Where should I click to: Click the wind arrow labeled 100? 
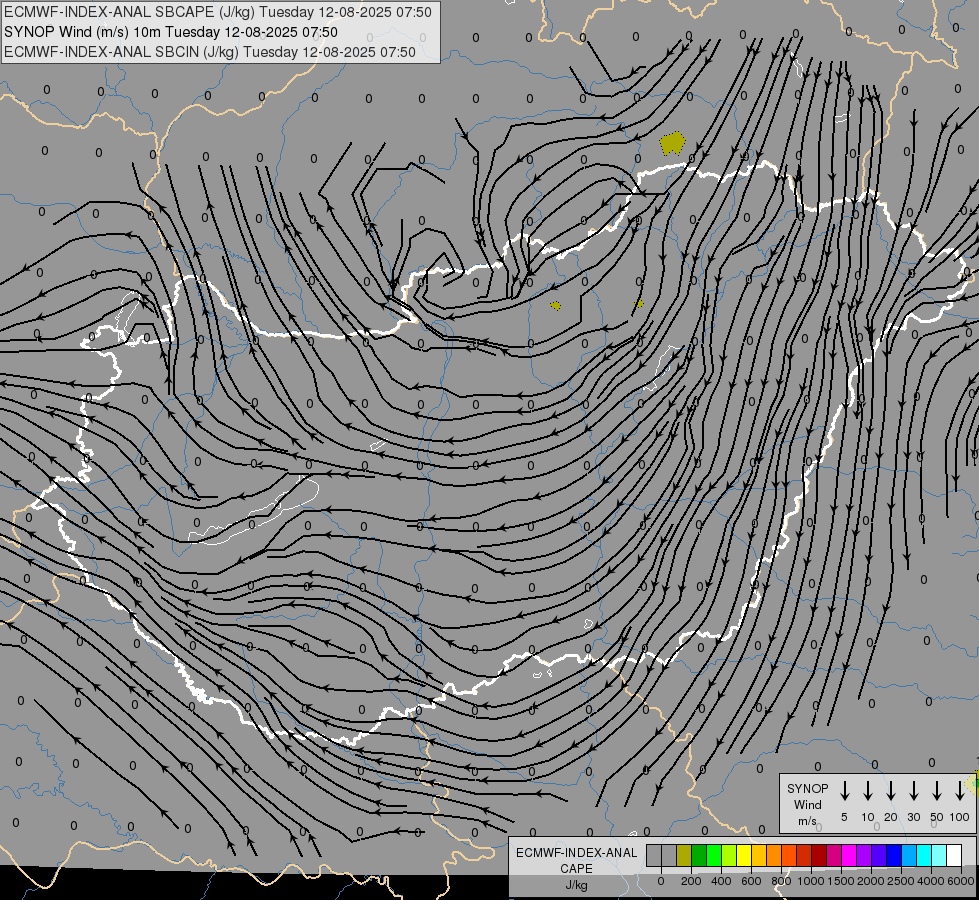[960, 791]
